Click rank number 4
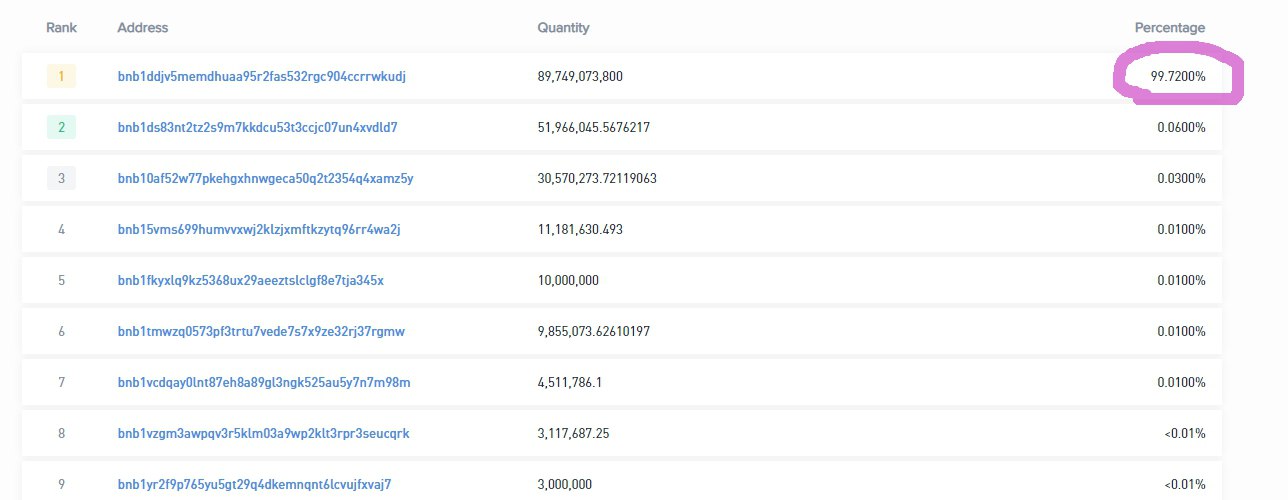Image resolution: width=1288 pixels, height=500 pixels. click(x=61, y=229)
